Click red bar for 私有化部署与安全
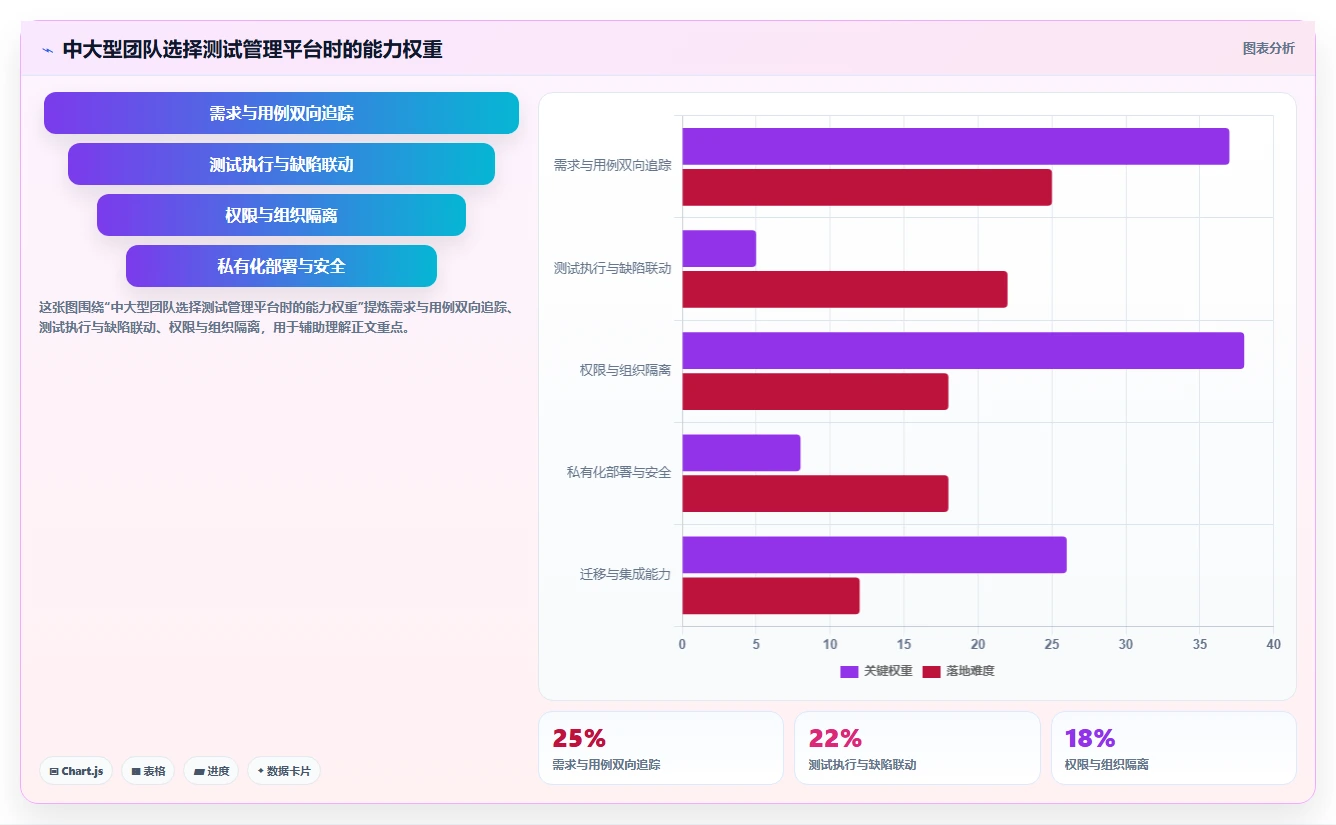The width and height of the screenshot is (1336, 825). (x=815, y=493)
